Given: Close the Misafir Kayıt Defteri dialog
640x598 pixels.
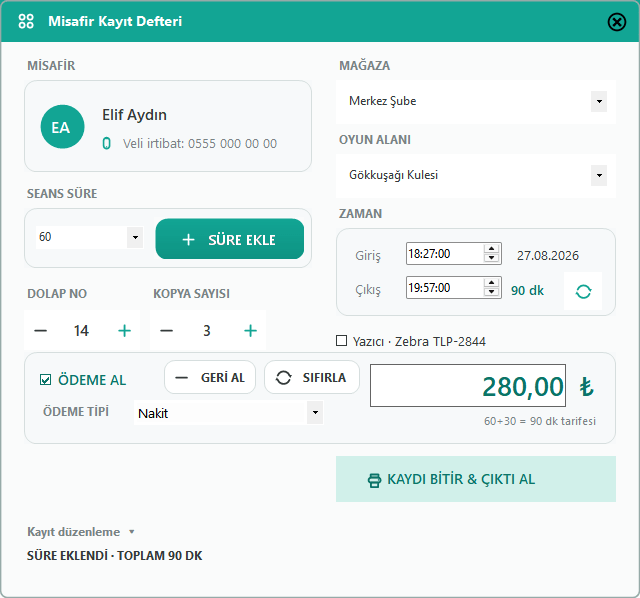Looking at the screenshot, I should click(616, 22).
